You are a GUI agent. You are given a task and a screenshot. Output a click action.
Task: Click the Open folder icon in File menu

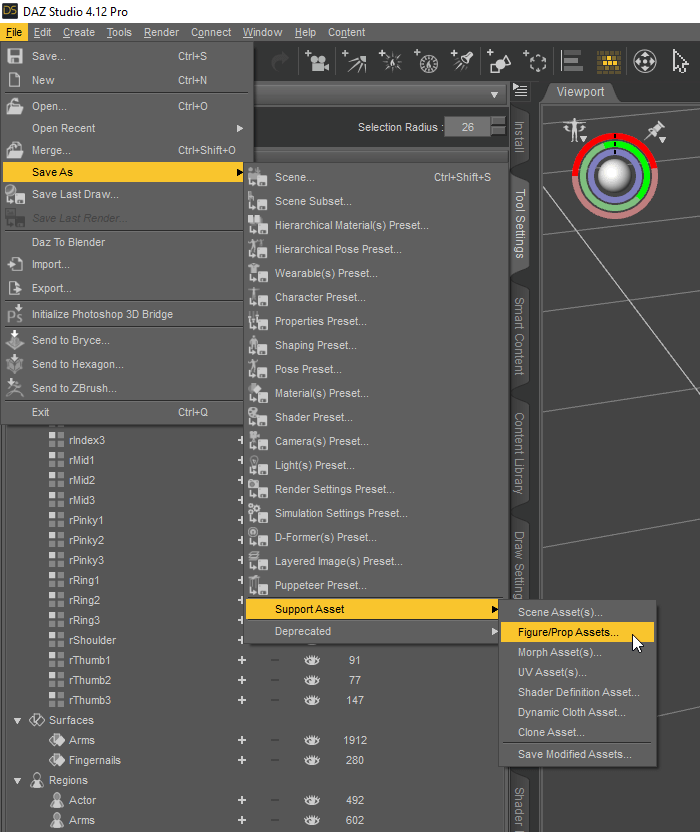tap(15, 106)
